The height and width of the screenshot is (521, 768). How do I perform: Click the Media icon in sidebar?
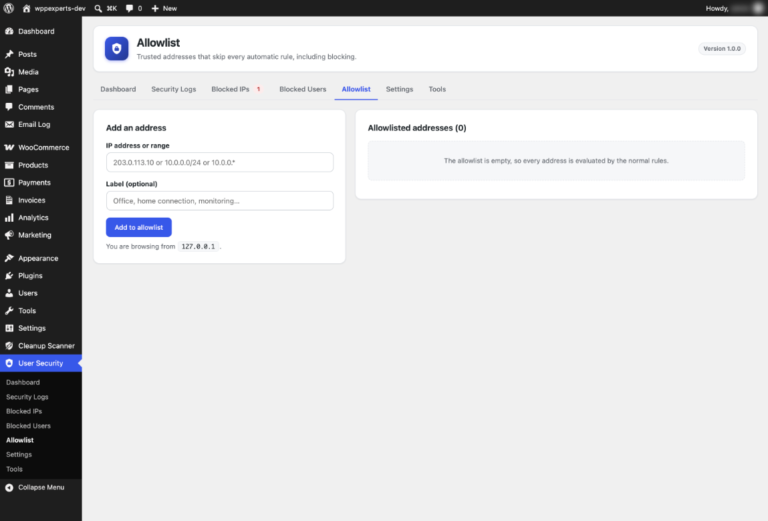tap(9, 72)
